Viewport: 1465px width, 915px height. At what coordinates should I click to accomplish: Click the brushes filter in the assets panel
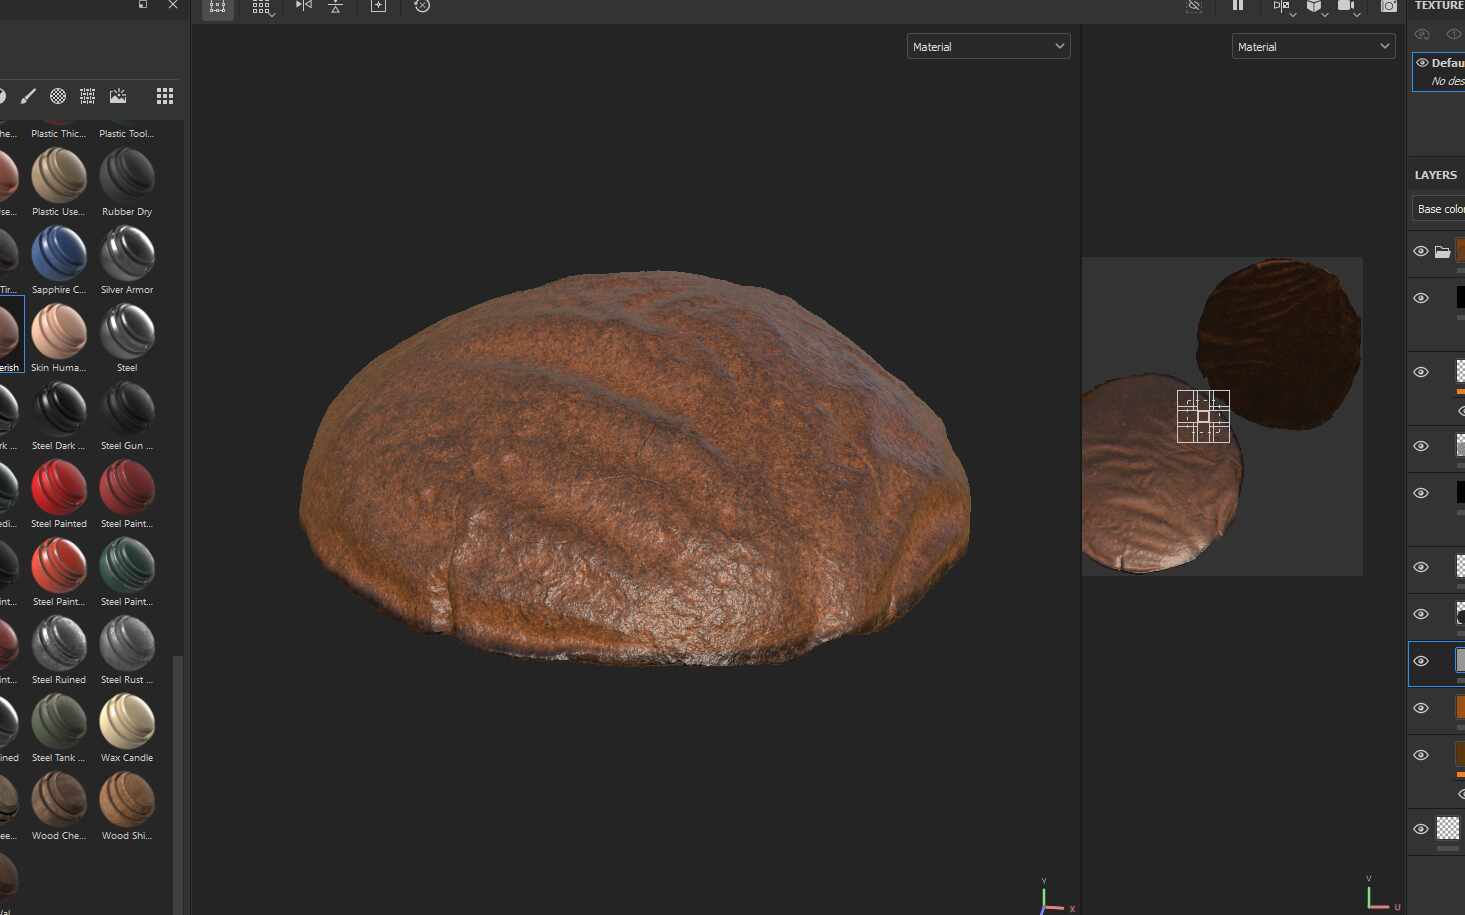tap(28, 96)
